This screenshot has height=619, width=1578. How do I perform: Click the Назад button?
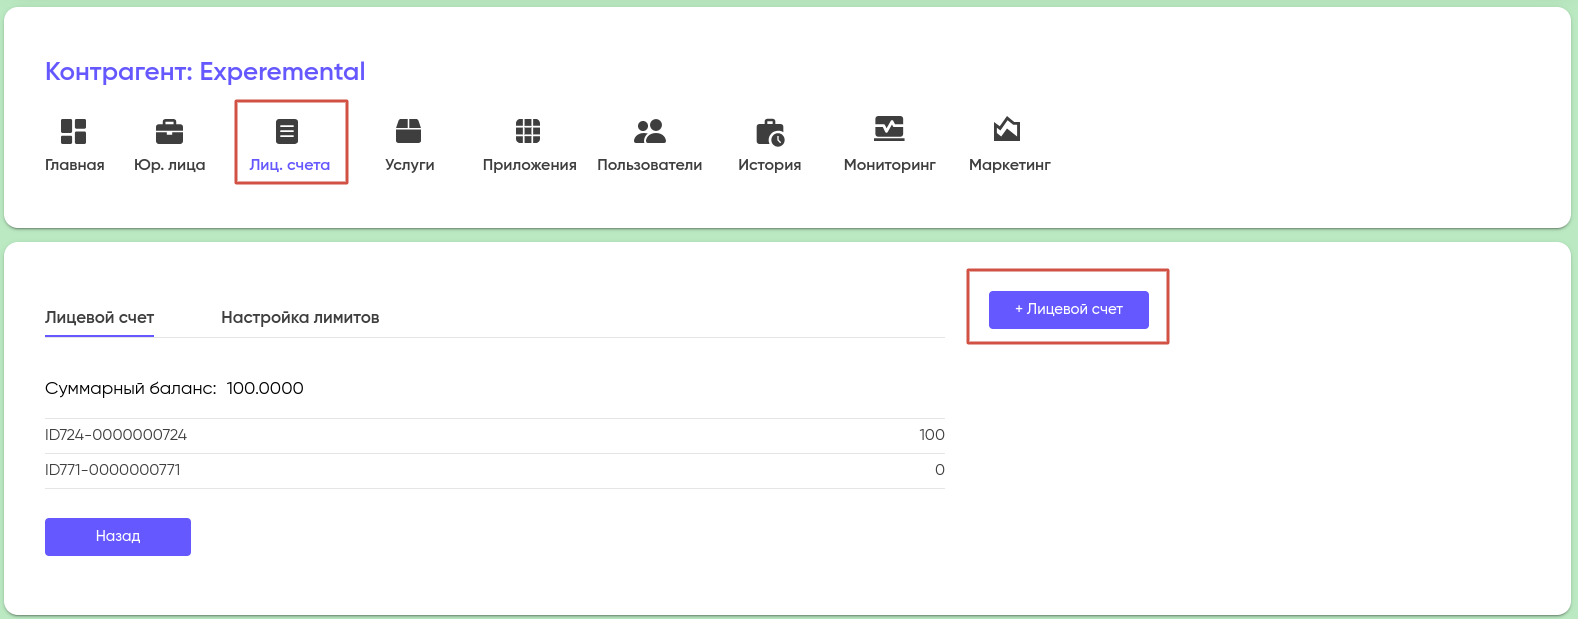tap(118, 536)
